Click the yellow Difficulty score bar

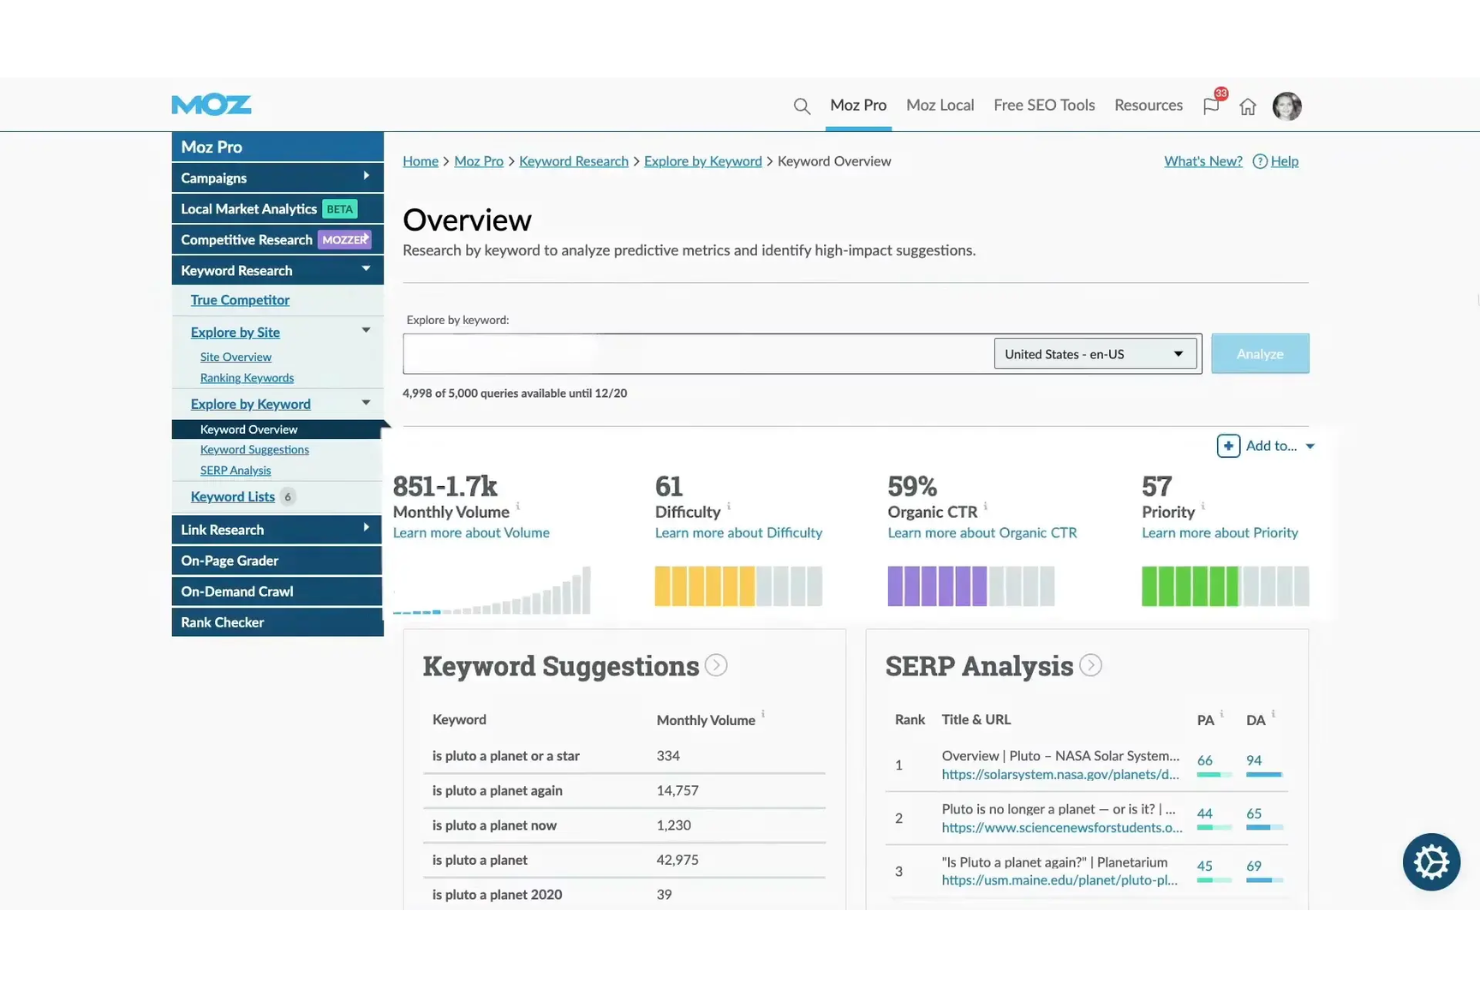(x=739, y=586)
